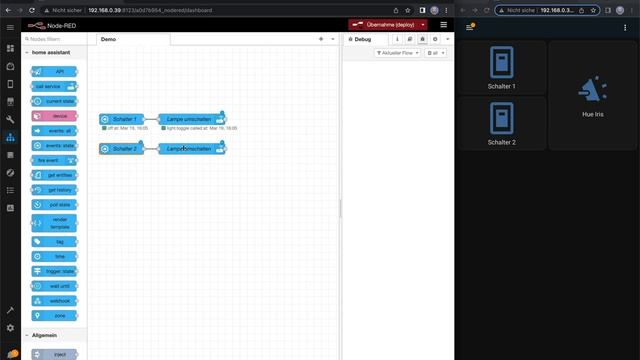This screenshot has width=640, height=360.
Task: Select the call service palette node
Action: (x=54, y=87)
